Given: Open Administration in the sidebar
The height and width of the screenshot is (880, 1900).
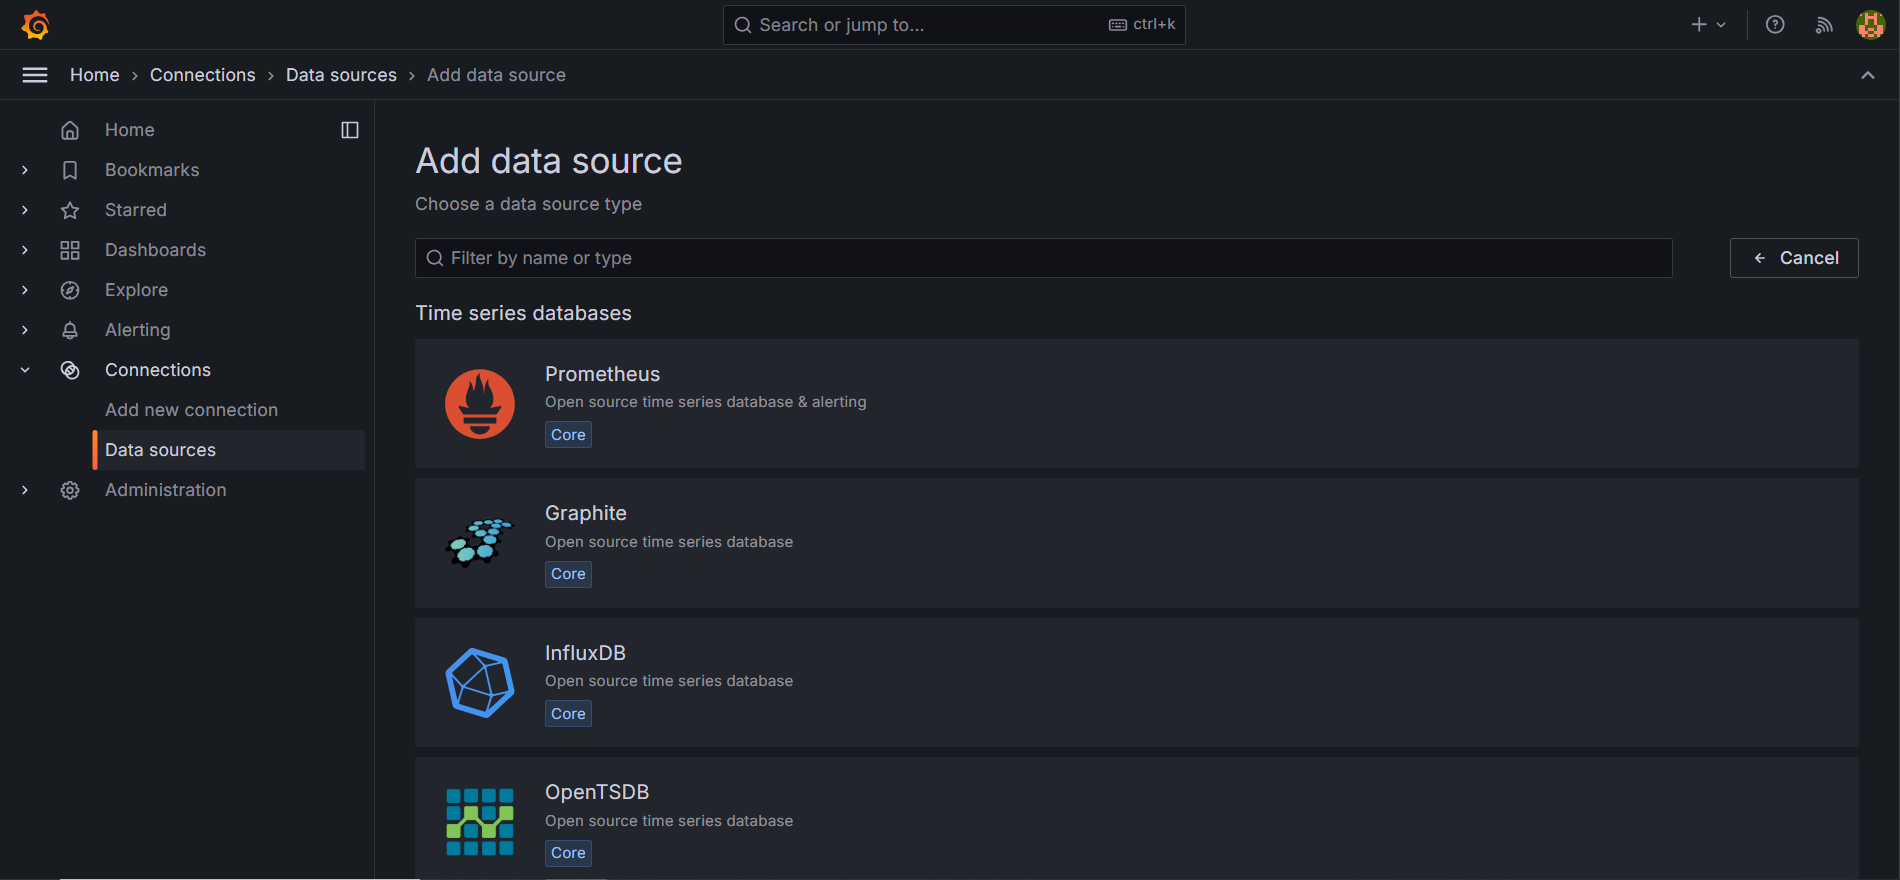Looking at the screenshot, I should [x=165, y=490].
